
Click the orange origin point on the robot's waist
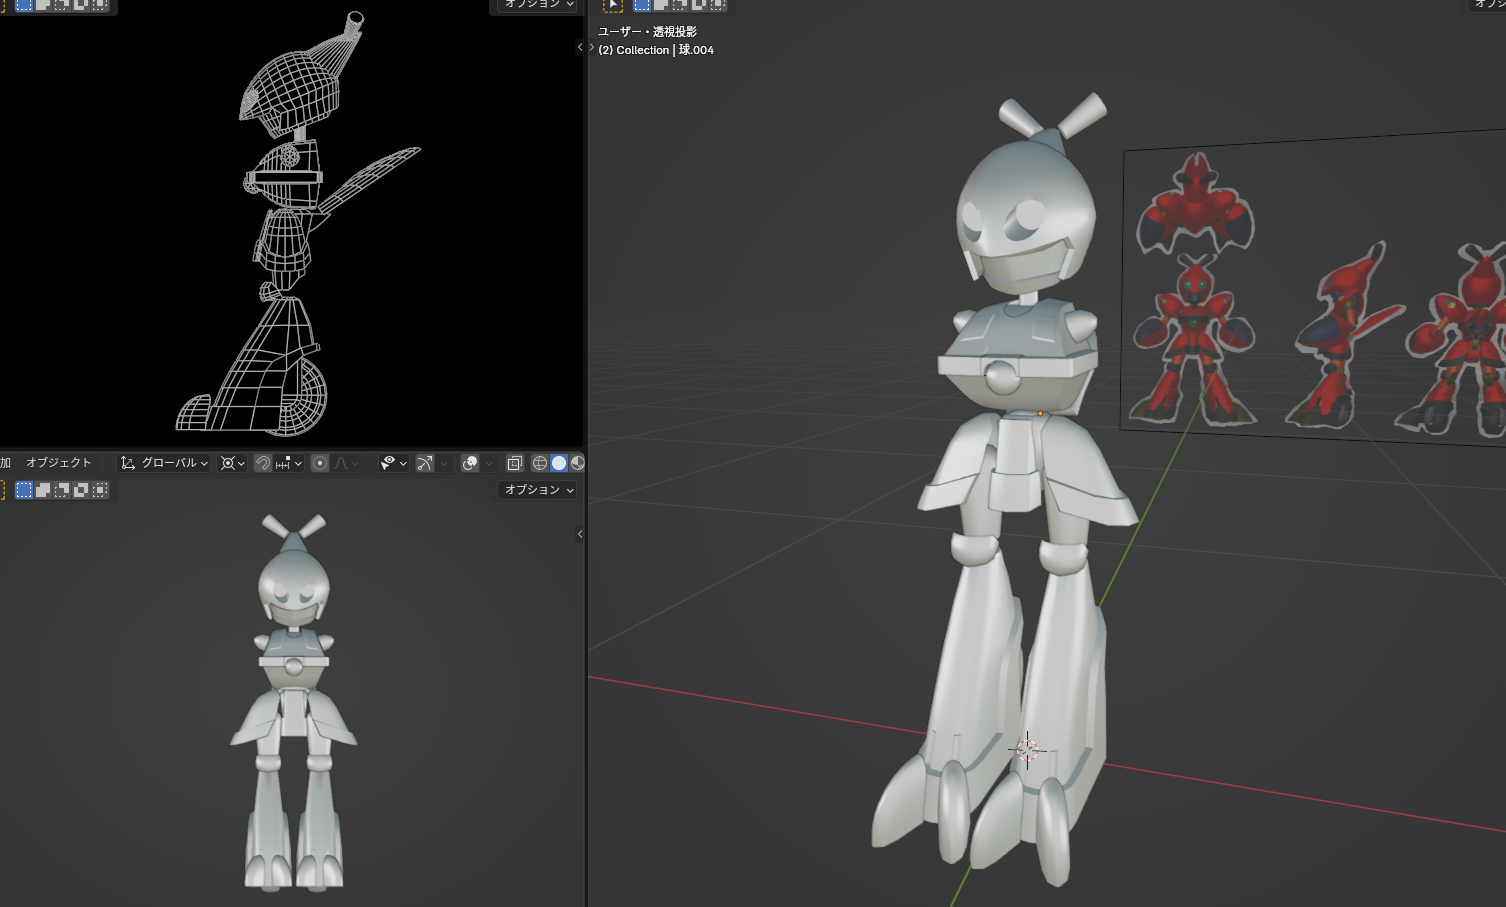[1040, 413]
